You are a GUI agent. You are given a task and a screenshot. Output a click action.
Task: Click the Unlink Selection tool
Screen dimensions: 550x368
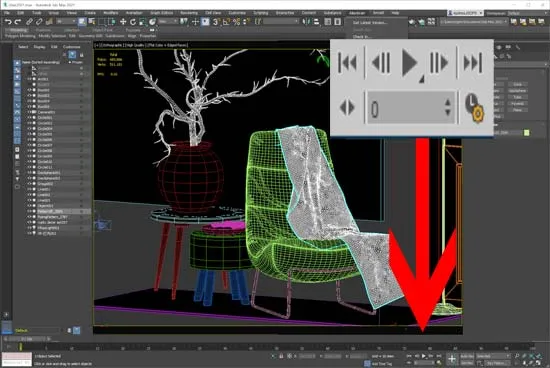tap(39, 22)
